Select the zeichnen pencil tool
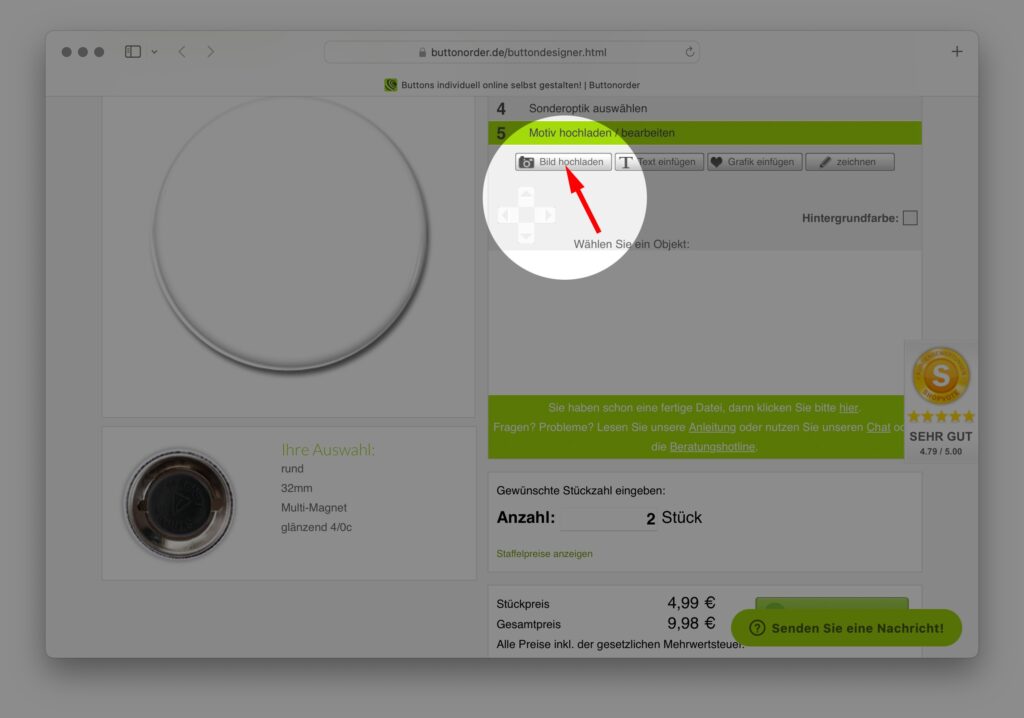The height and width of the screenshot is (718, 1024). tap(849, 162)
